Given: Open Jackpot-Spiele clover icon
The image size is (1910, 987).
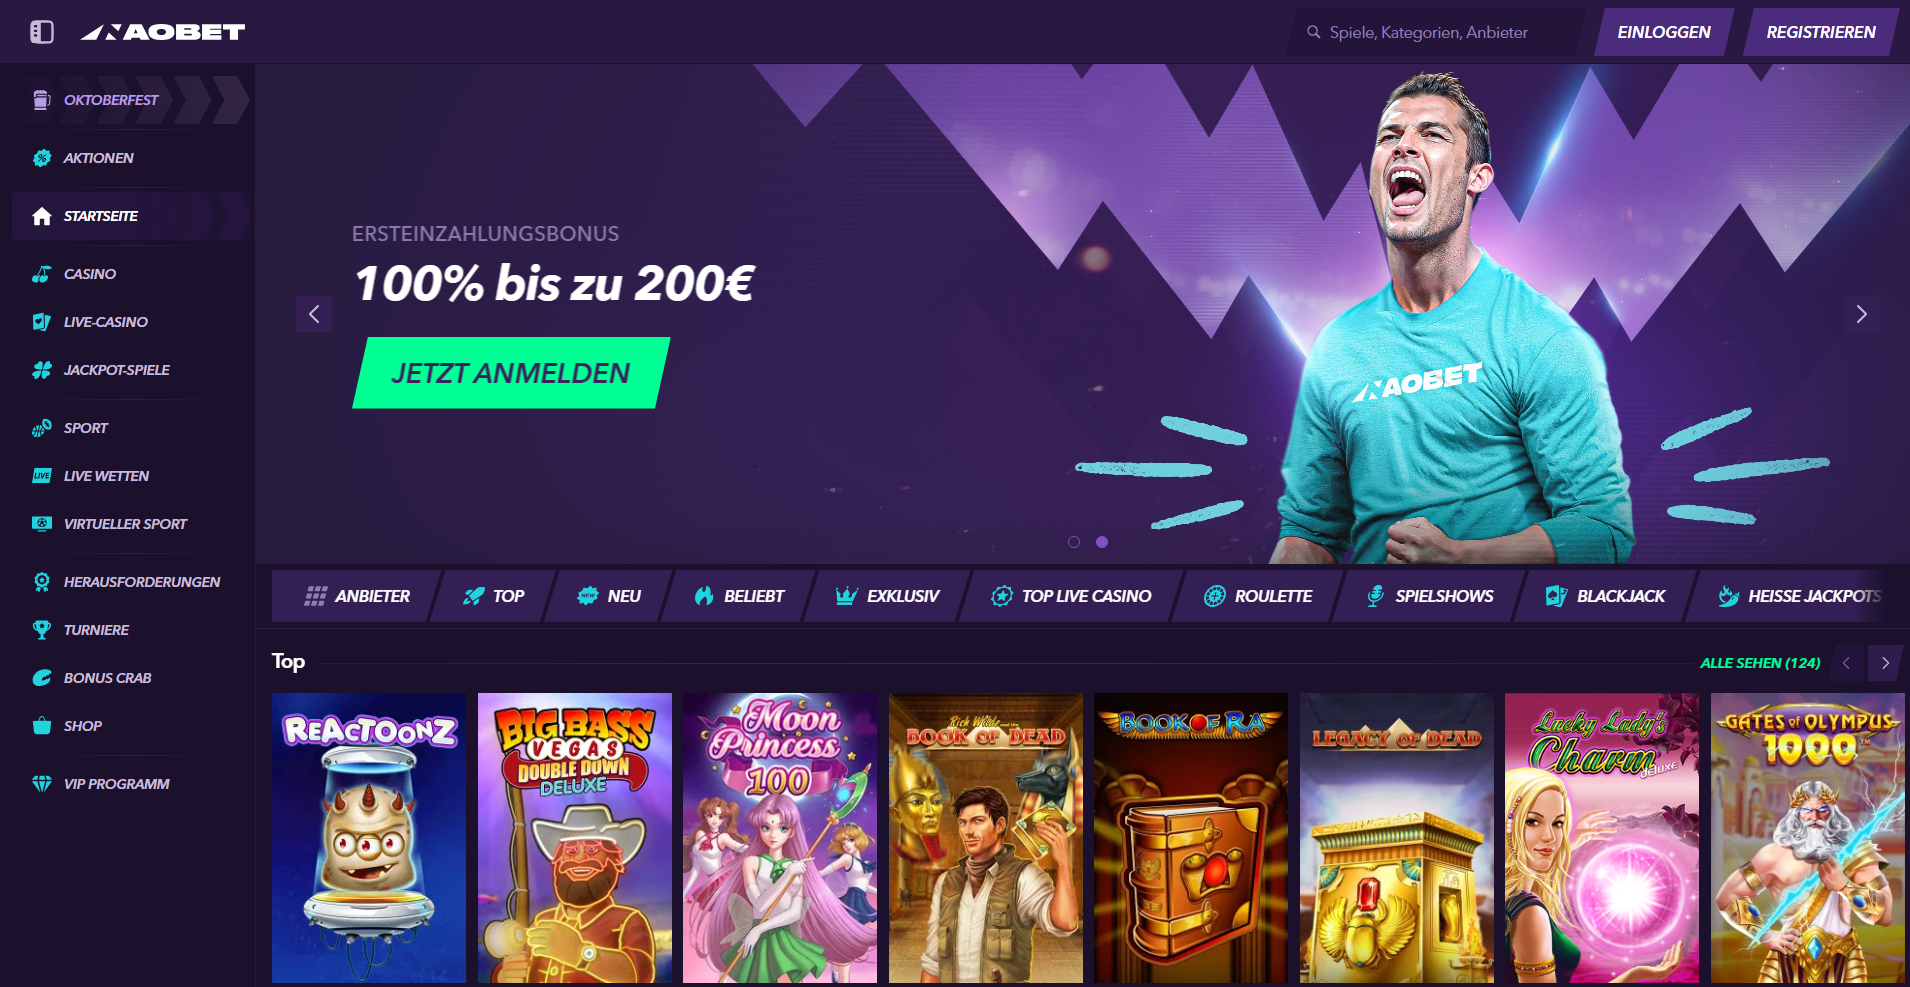Looking at the screenshot, I should coord(41,370).
